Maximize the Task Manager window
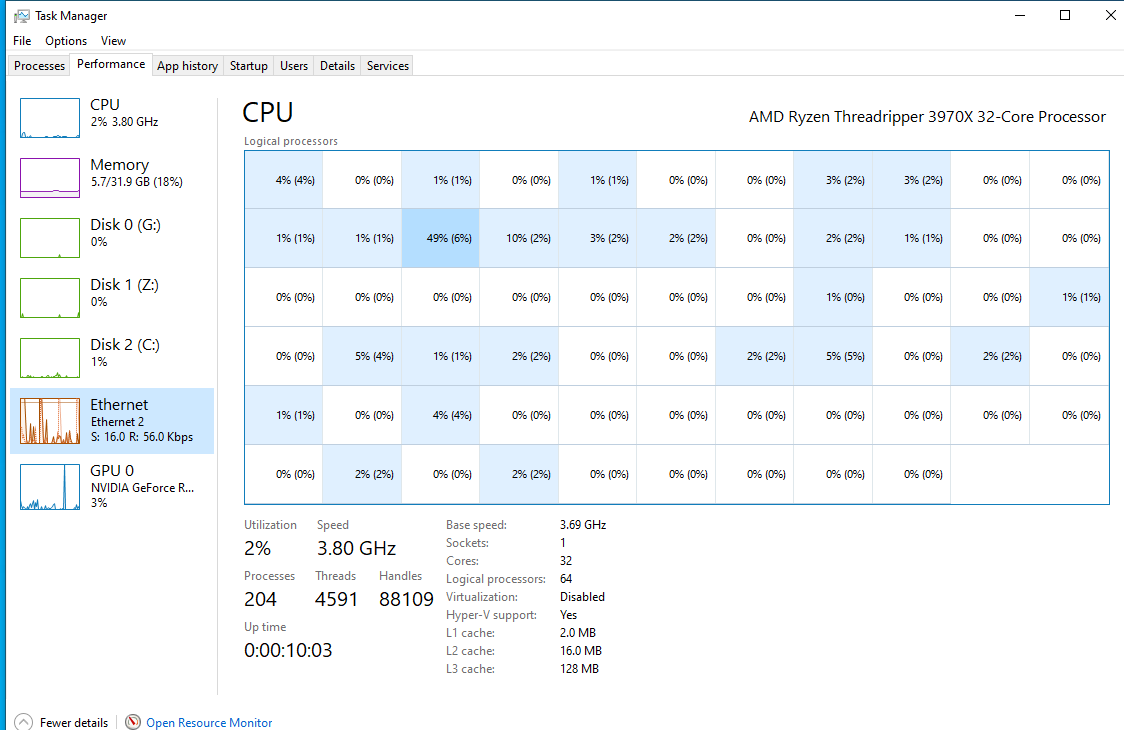 1065,15
